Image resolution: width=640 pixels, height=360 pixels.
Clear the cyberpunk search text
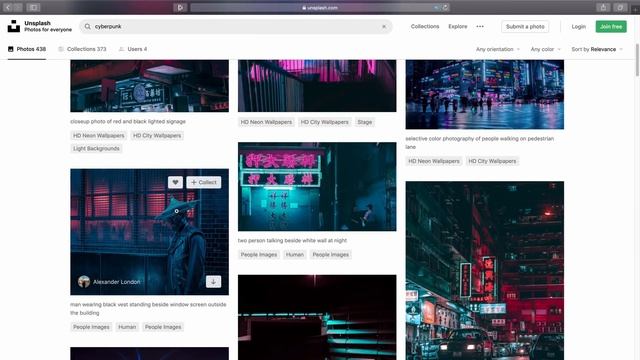point(384,27)
